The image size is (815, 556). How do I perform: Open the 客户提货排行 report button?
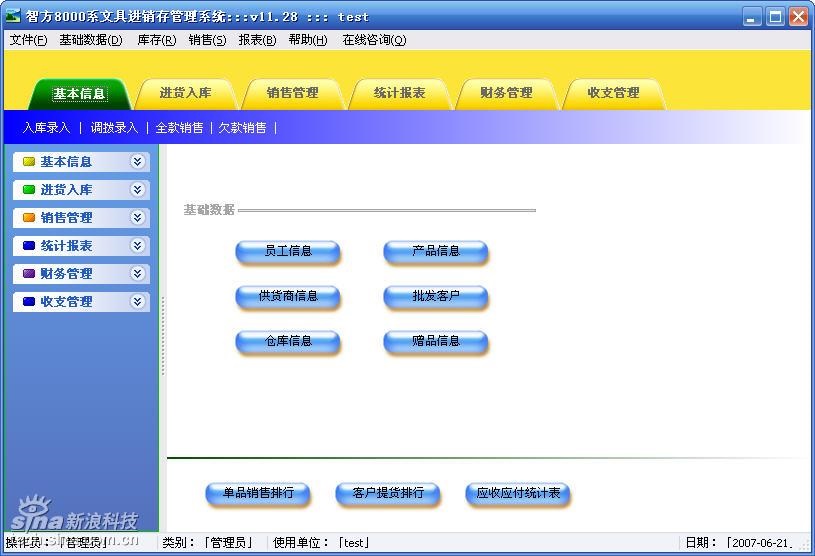tap(388, 494)
